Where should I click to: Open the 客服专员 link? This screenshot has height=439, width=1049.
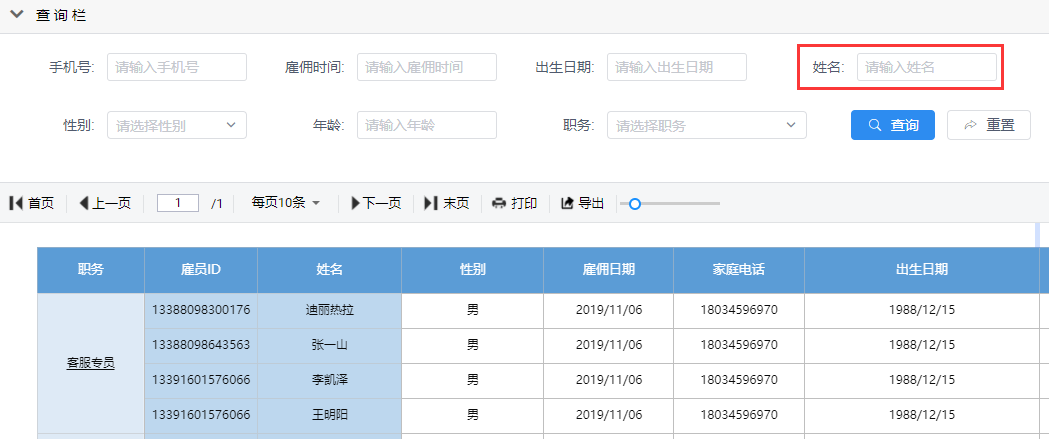[x=90, y=363]
